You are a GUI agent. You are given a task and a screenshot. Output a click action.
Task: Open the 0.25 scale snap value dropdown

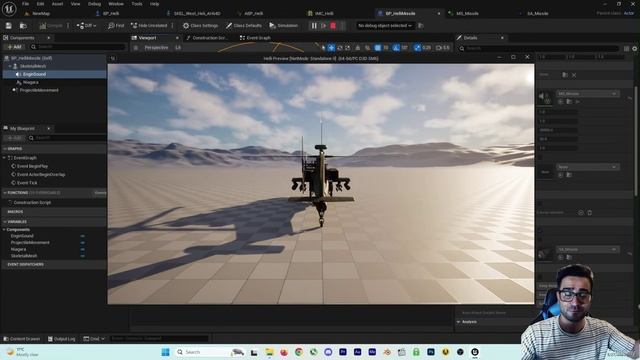(427, 48)
